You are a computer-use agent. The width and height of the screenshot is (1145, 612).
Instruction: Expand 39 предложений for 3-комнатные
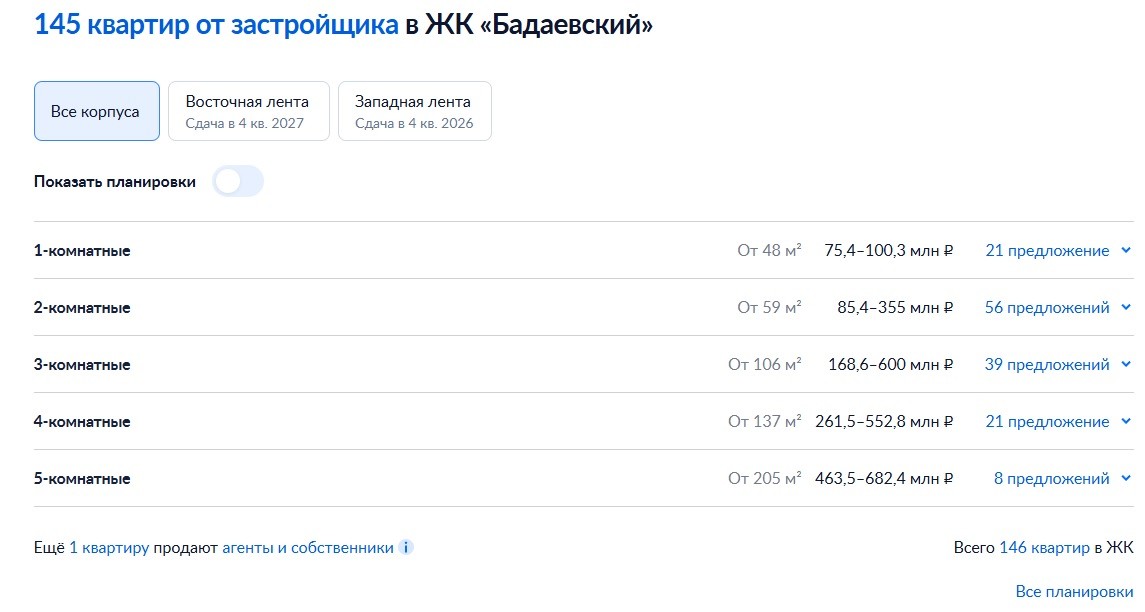coord(1047,364)
